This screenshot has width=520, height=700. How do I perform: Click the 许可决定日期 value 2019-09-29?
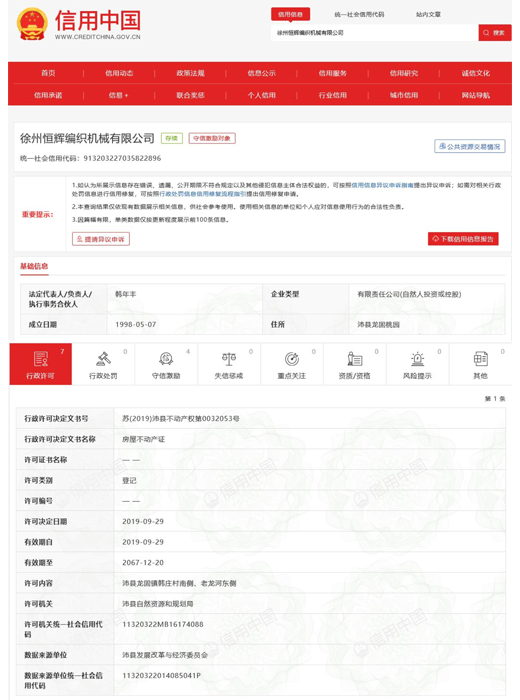coord(143,521)
